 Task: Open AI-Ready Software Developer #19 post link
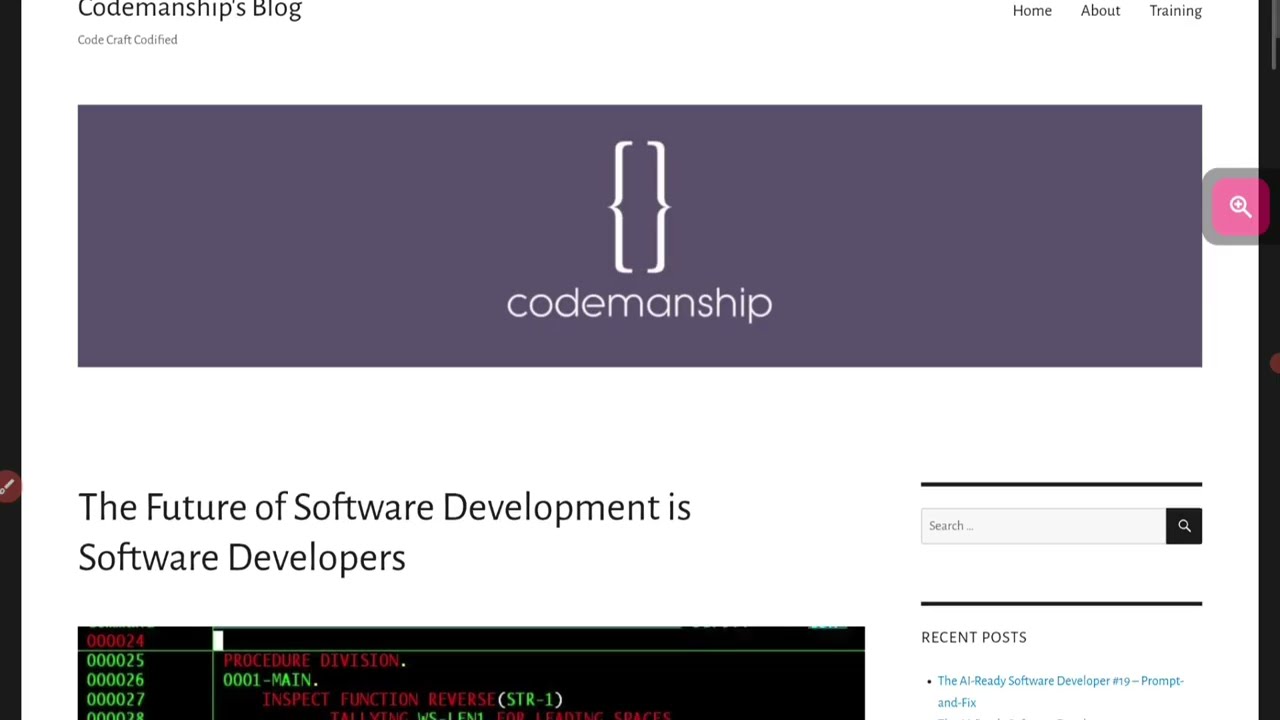[1060, 691]
